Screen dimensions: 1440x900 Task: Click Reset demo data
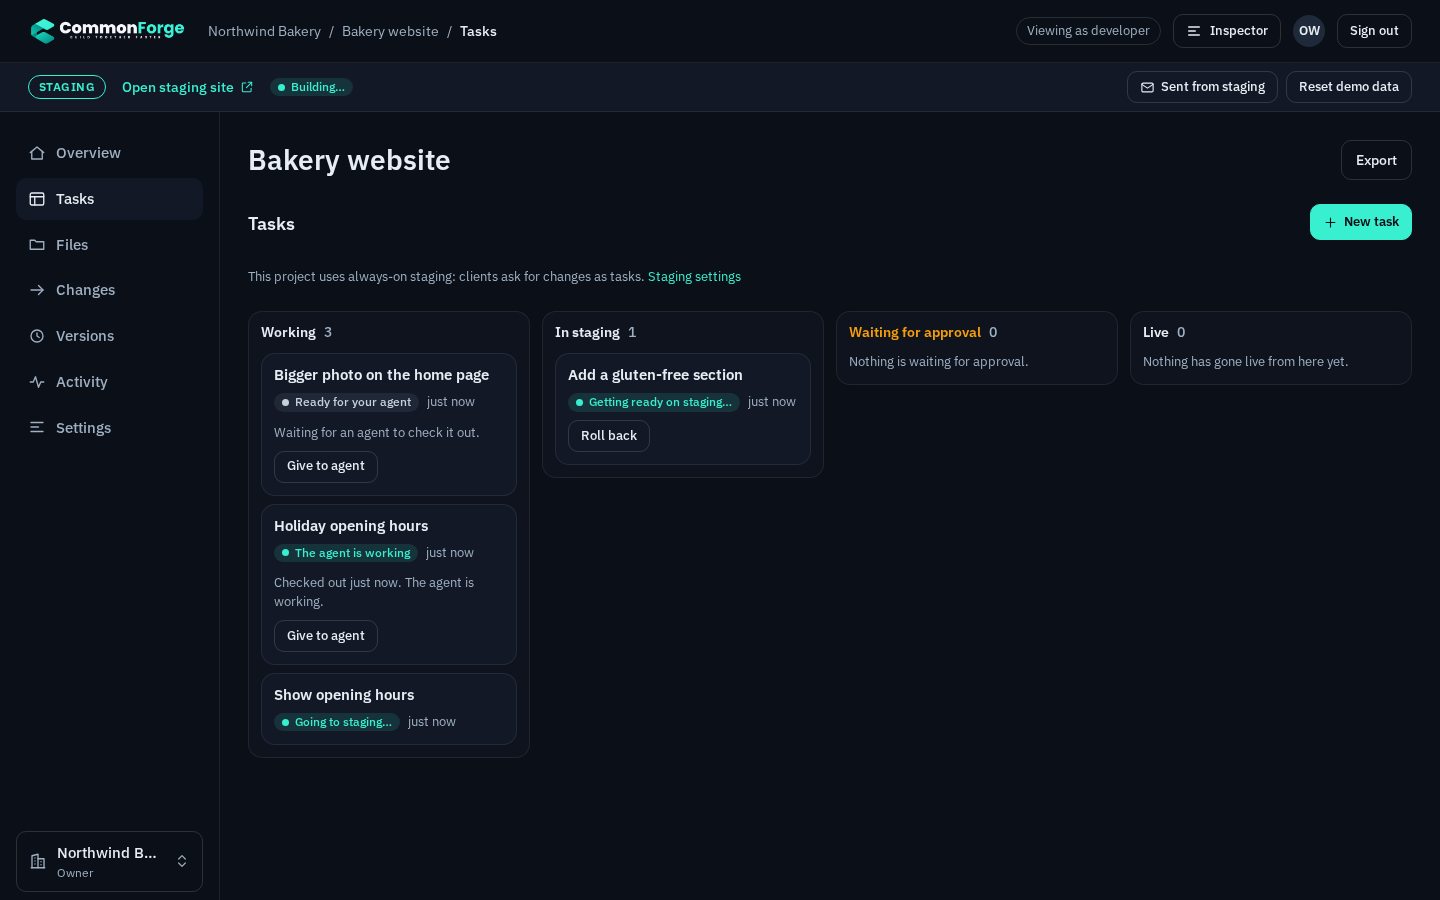point(1348,87)
